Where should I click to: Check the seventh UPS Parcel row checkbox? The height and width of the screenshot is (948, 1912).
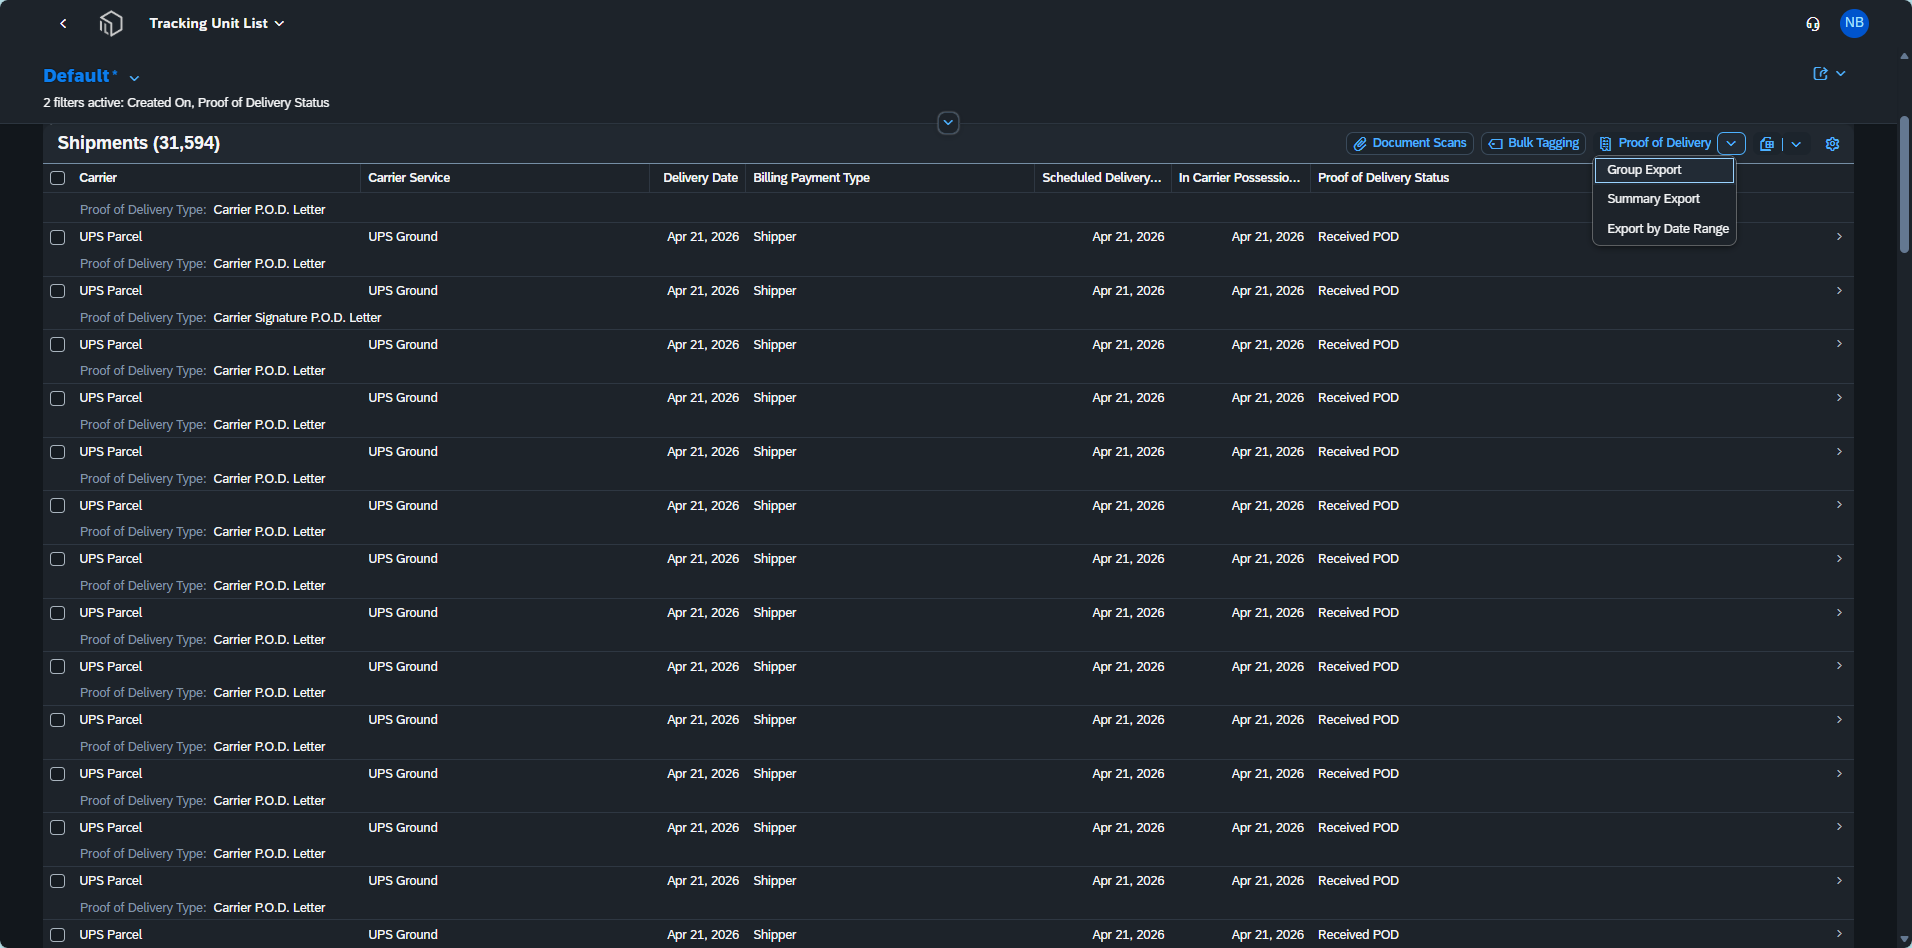[58, 559]
